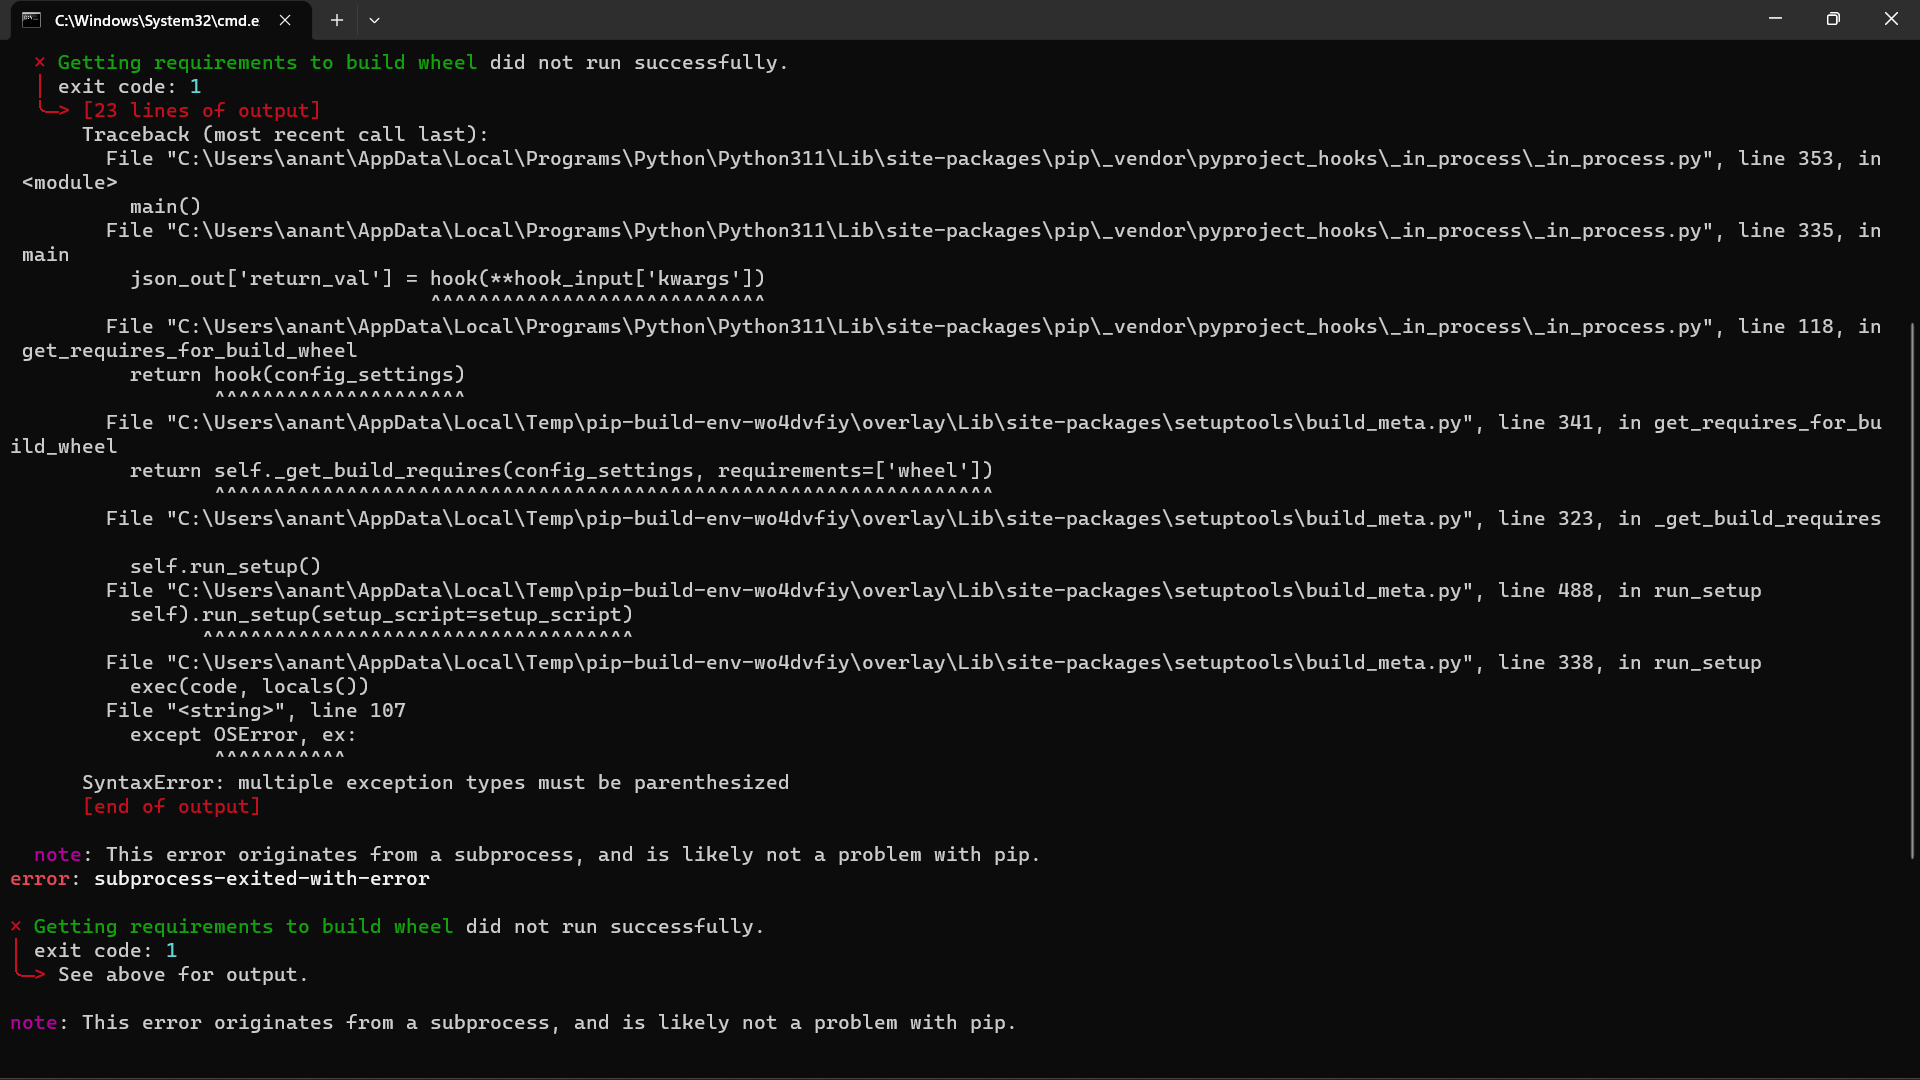The image size is (1920, 1080).
Task: Open a new terminal tab with plus icon
Action: pyautogui.click(x=337, y=20)
